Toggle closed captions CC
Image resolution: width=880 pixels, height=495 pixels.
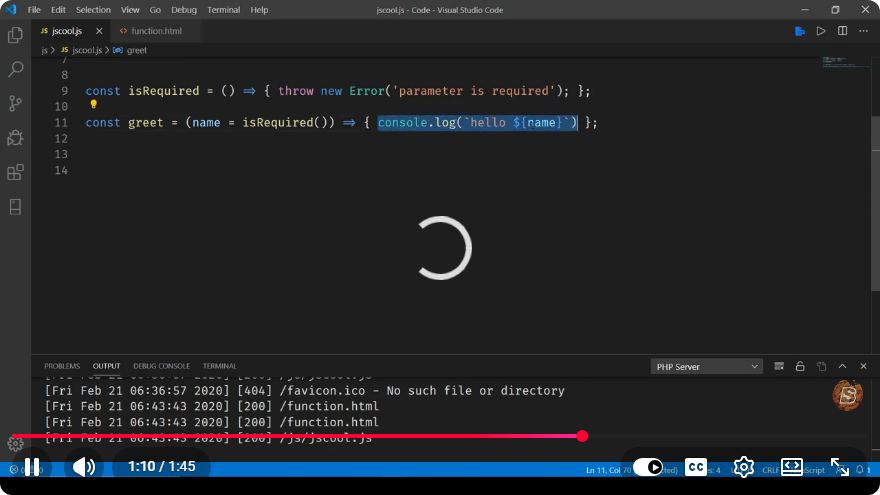[x=696, y=467]
